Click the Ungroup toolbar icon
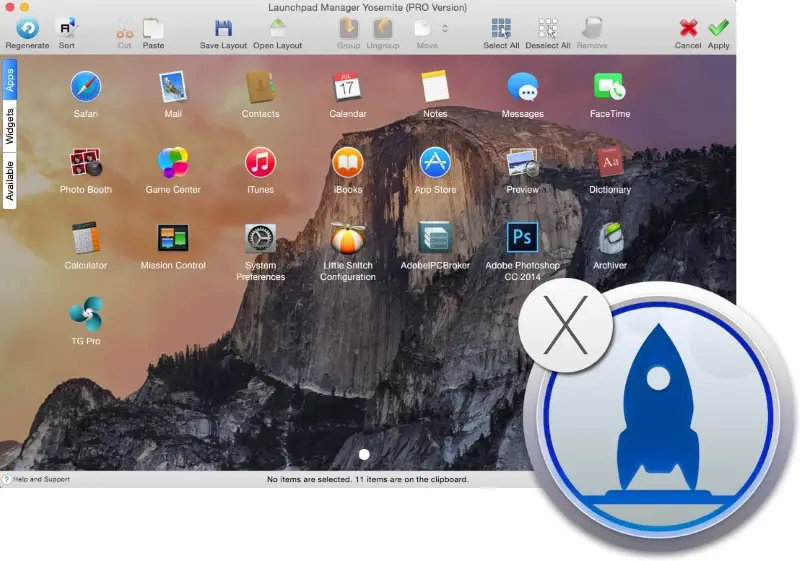Screen dimensions: 800x561 [383, 29]
